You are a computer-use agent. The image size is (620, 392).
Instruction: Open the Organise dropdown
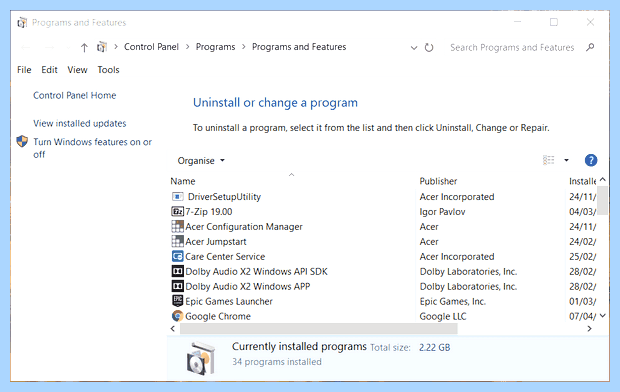coord(201,161)
